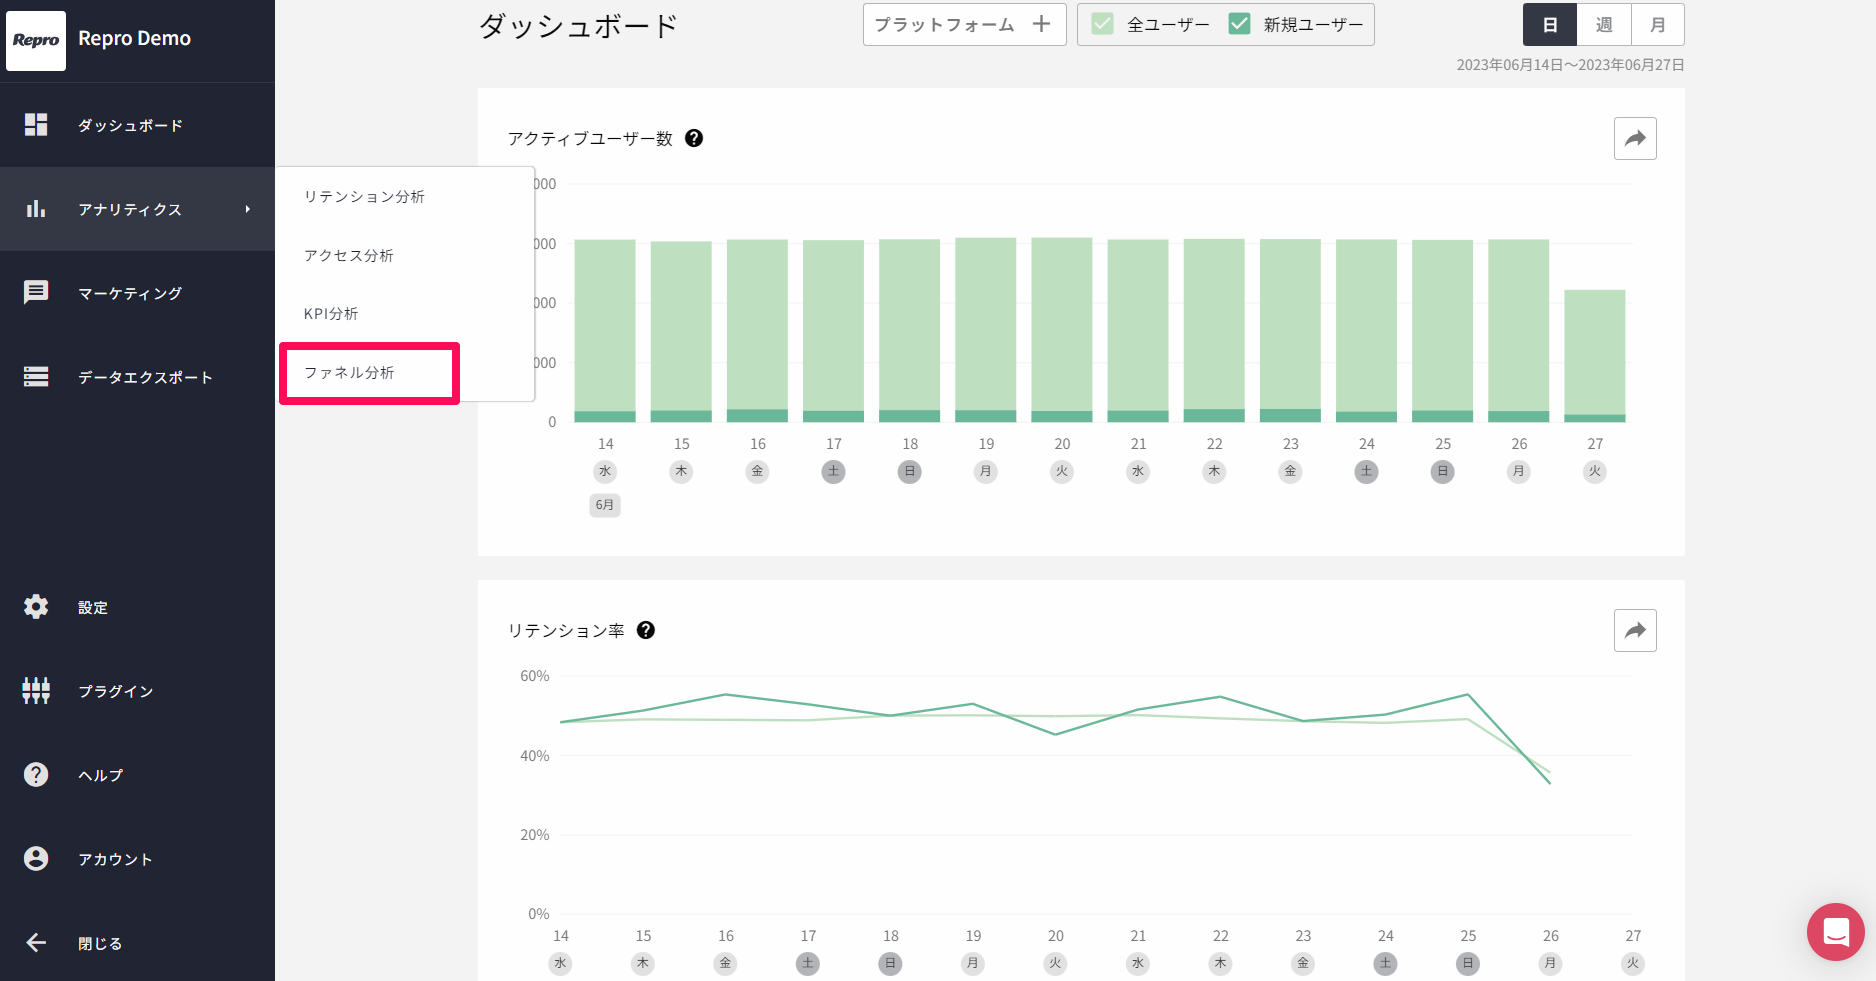Click the データエクスポート sidebar label
This screenshot has height=981, width=1876.
[x=145, y=377]
